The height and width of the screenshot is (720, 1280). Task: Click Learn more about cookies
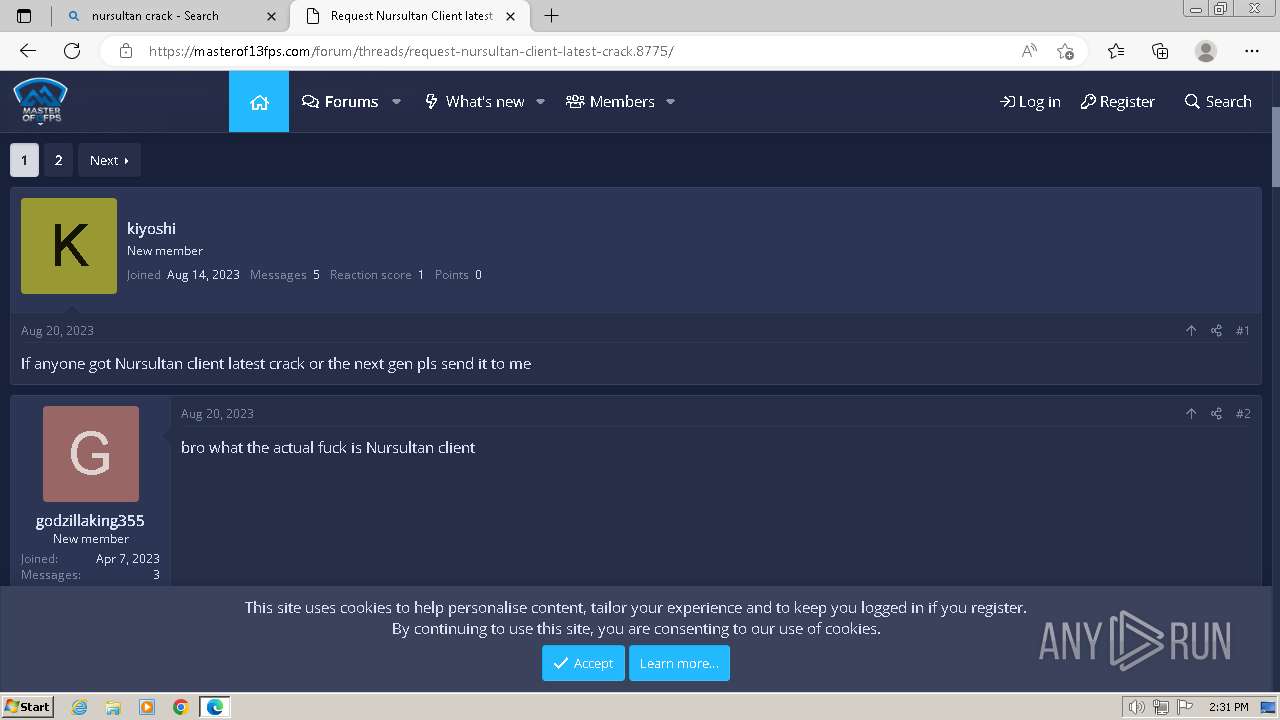tap(679, 663)
